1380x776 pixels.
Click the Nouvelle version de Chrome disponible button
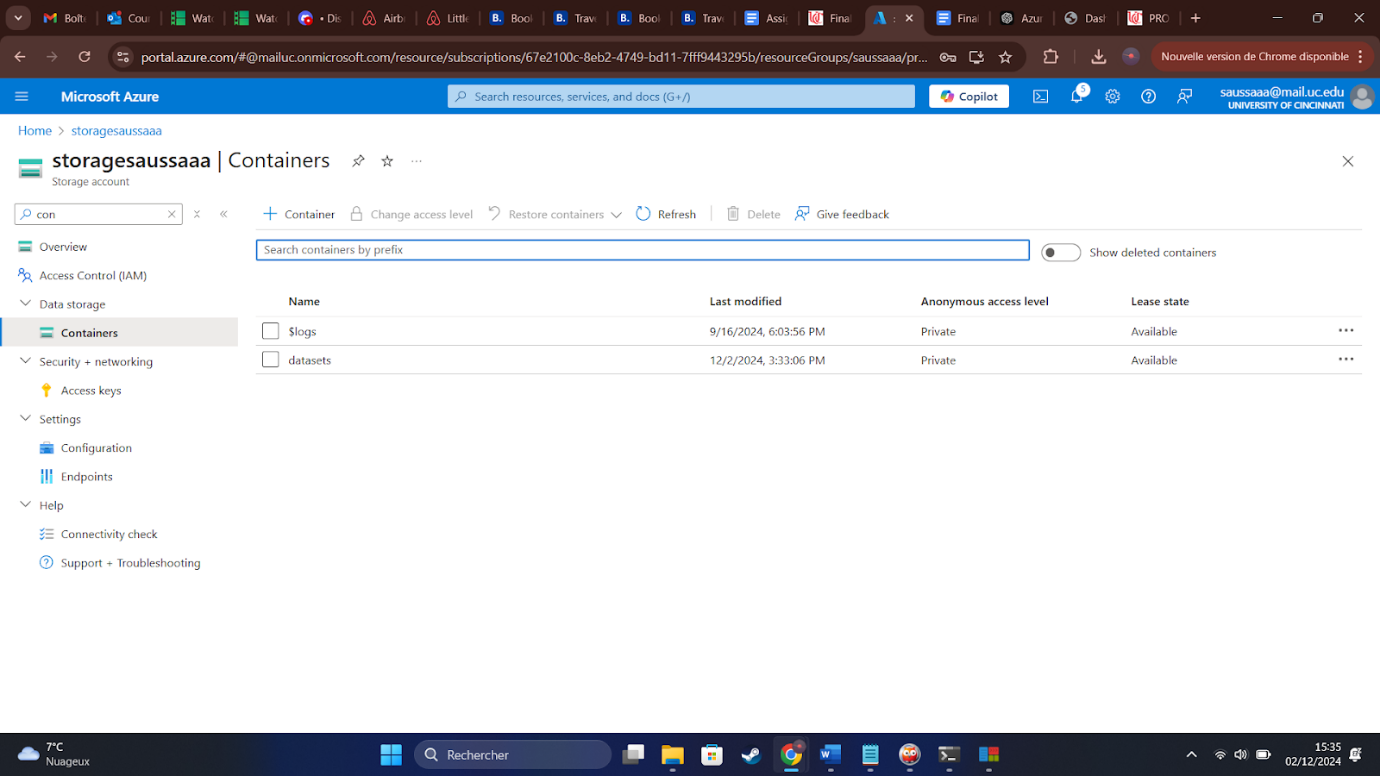tap(1262, 57)
